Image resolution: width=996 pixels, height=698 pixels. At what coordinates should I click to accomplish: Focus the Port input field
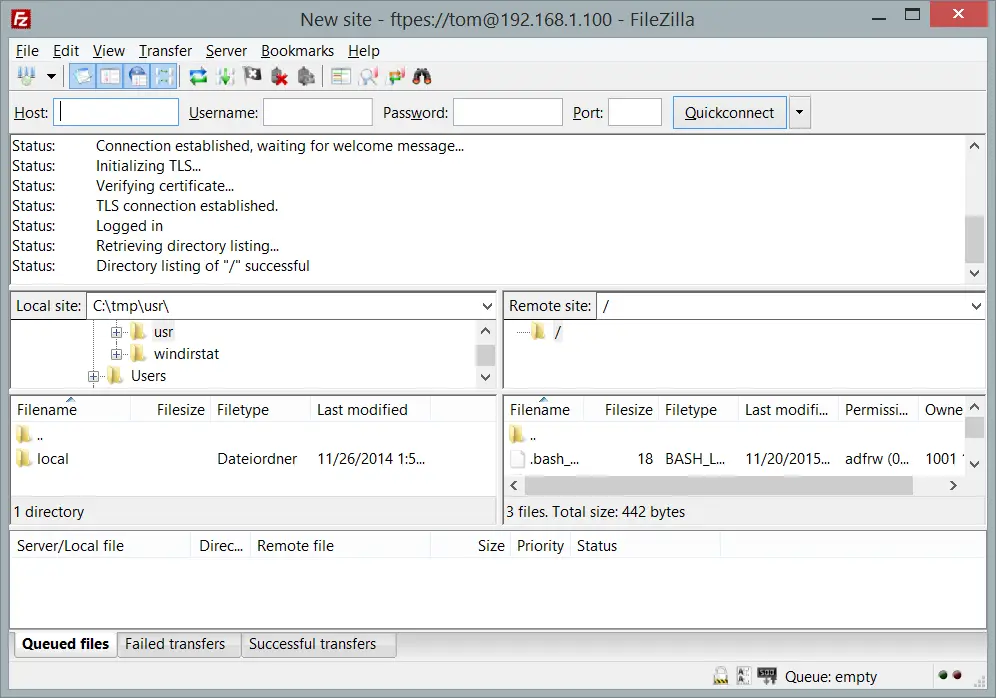click(x=635, y=112)
